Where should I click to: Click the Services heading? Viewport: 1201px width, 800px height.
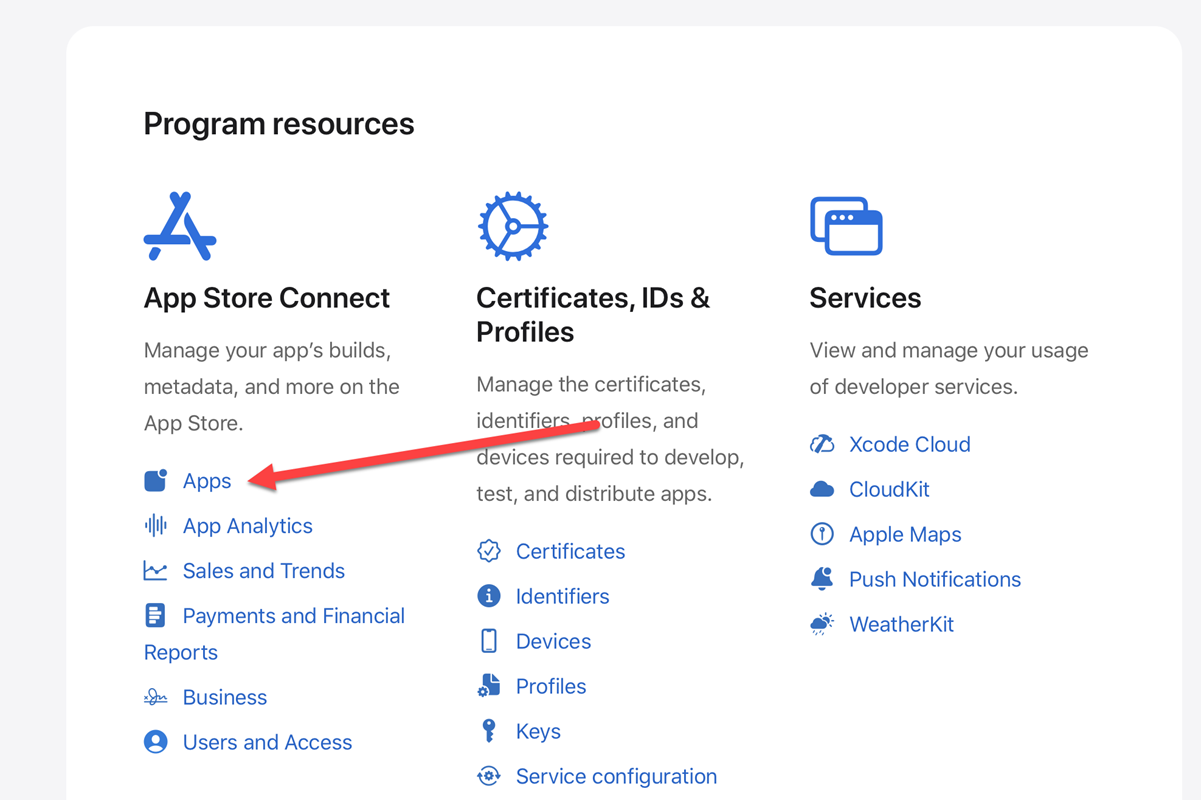point(866,298)
